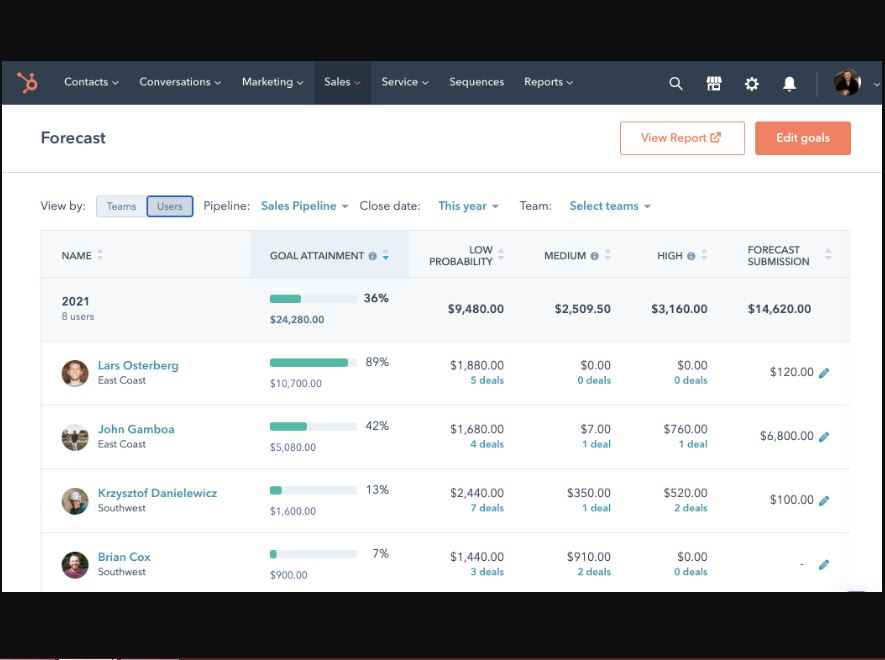Change close date with the This year dropdown

pyautogui.click(x=464, y=206)
